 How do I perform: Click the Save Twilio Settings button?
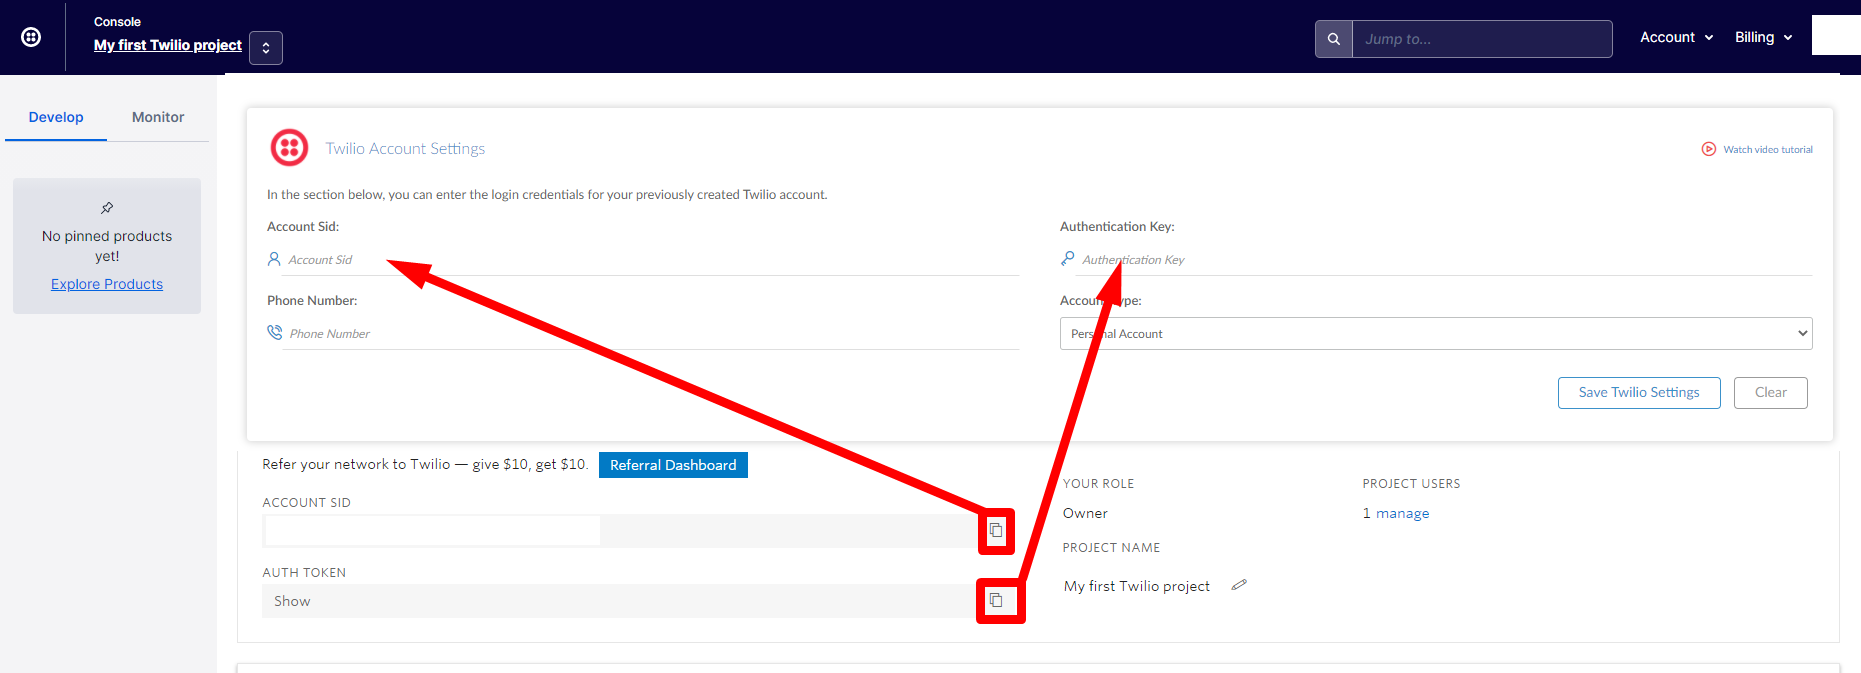click(x=1639, y=393)
